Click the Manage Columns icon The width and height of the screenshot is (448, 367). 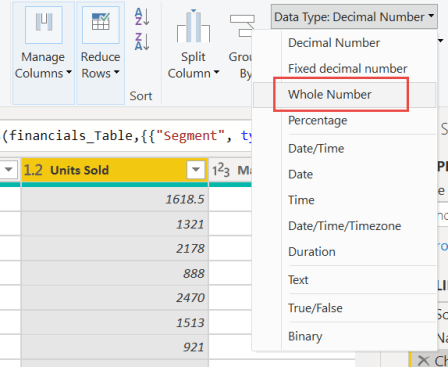(44, 25)
